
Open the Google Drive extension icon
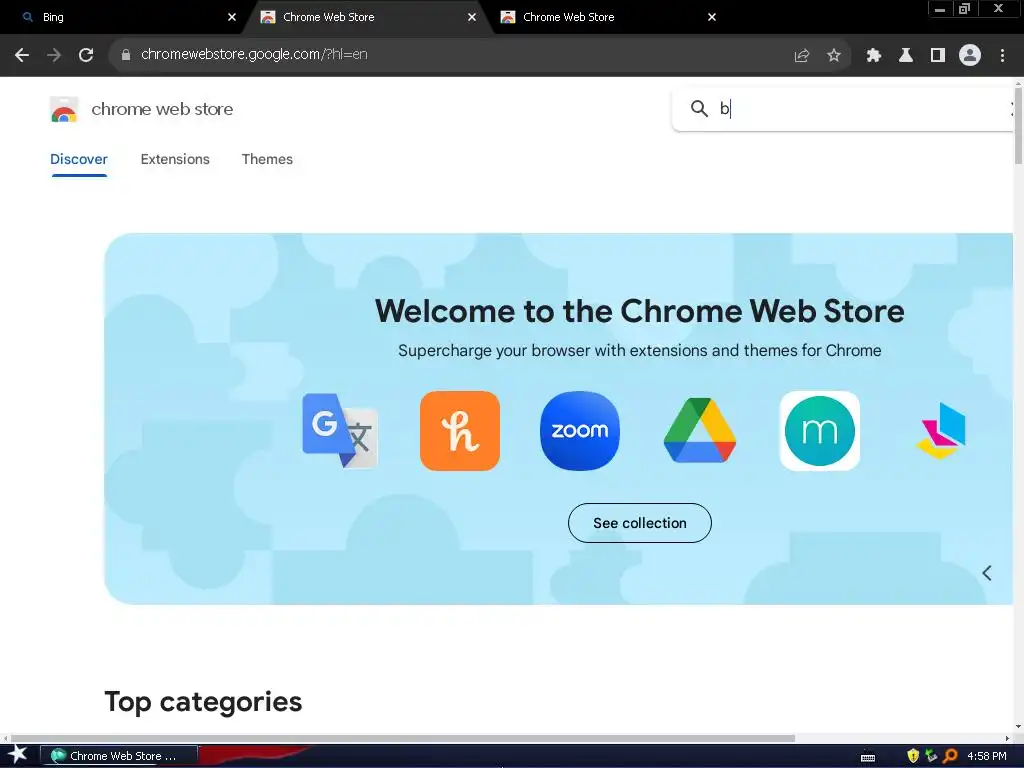[699, 430]
